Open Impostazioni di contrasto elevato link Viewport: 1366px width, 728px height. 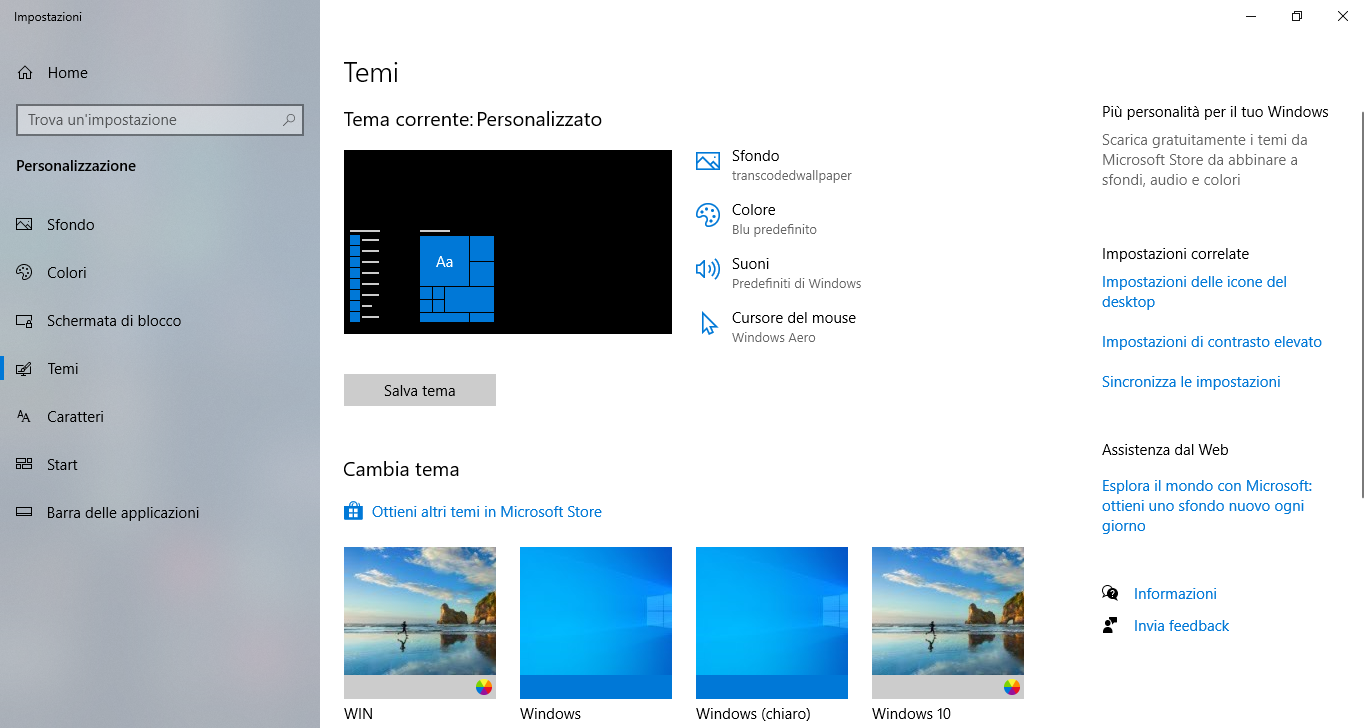[x=1212, y=342]
